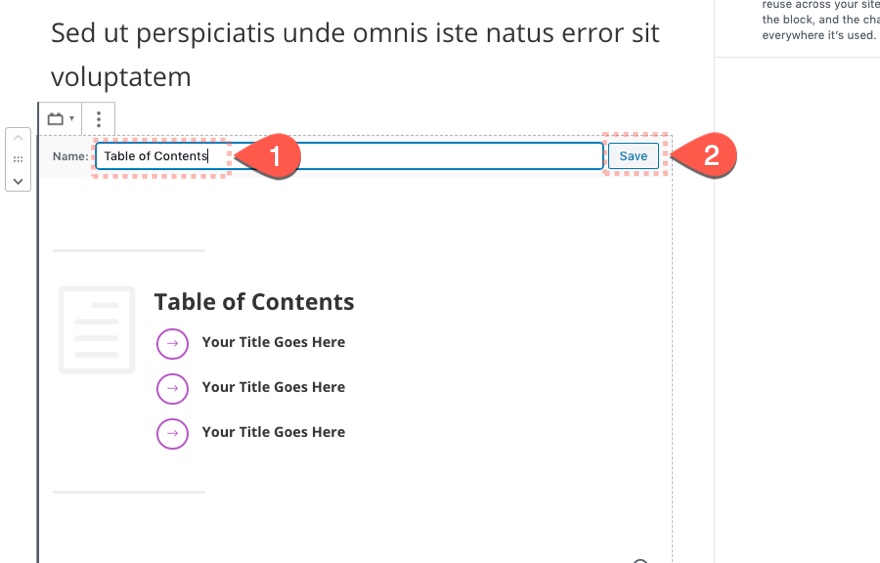Select the divider line above the contents
Viewport: 880px width, 563px height.
[129, 250]
